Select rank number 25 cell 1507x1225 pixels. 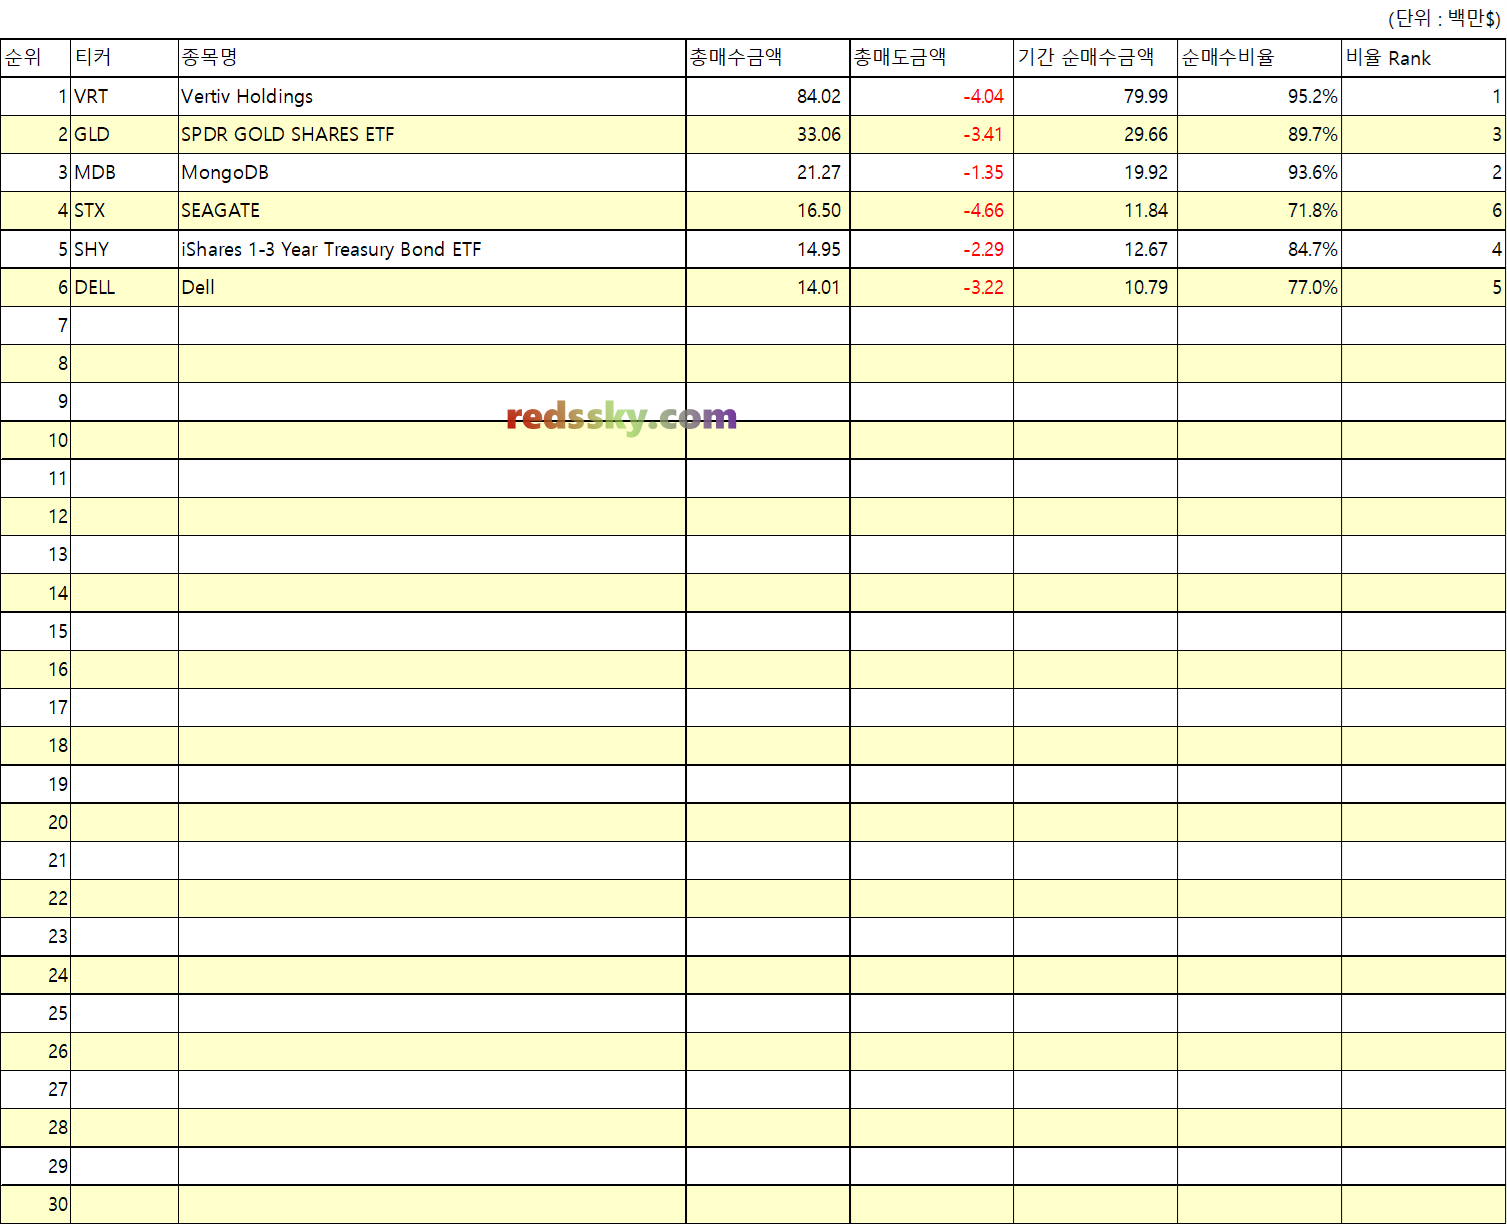click(x=36, y=1014)
